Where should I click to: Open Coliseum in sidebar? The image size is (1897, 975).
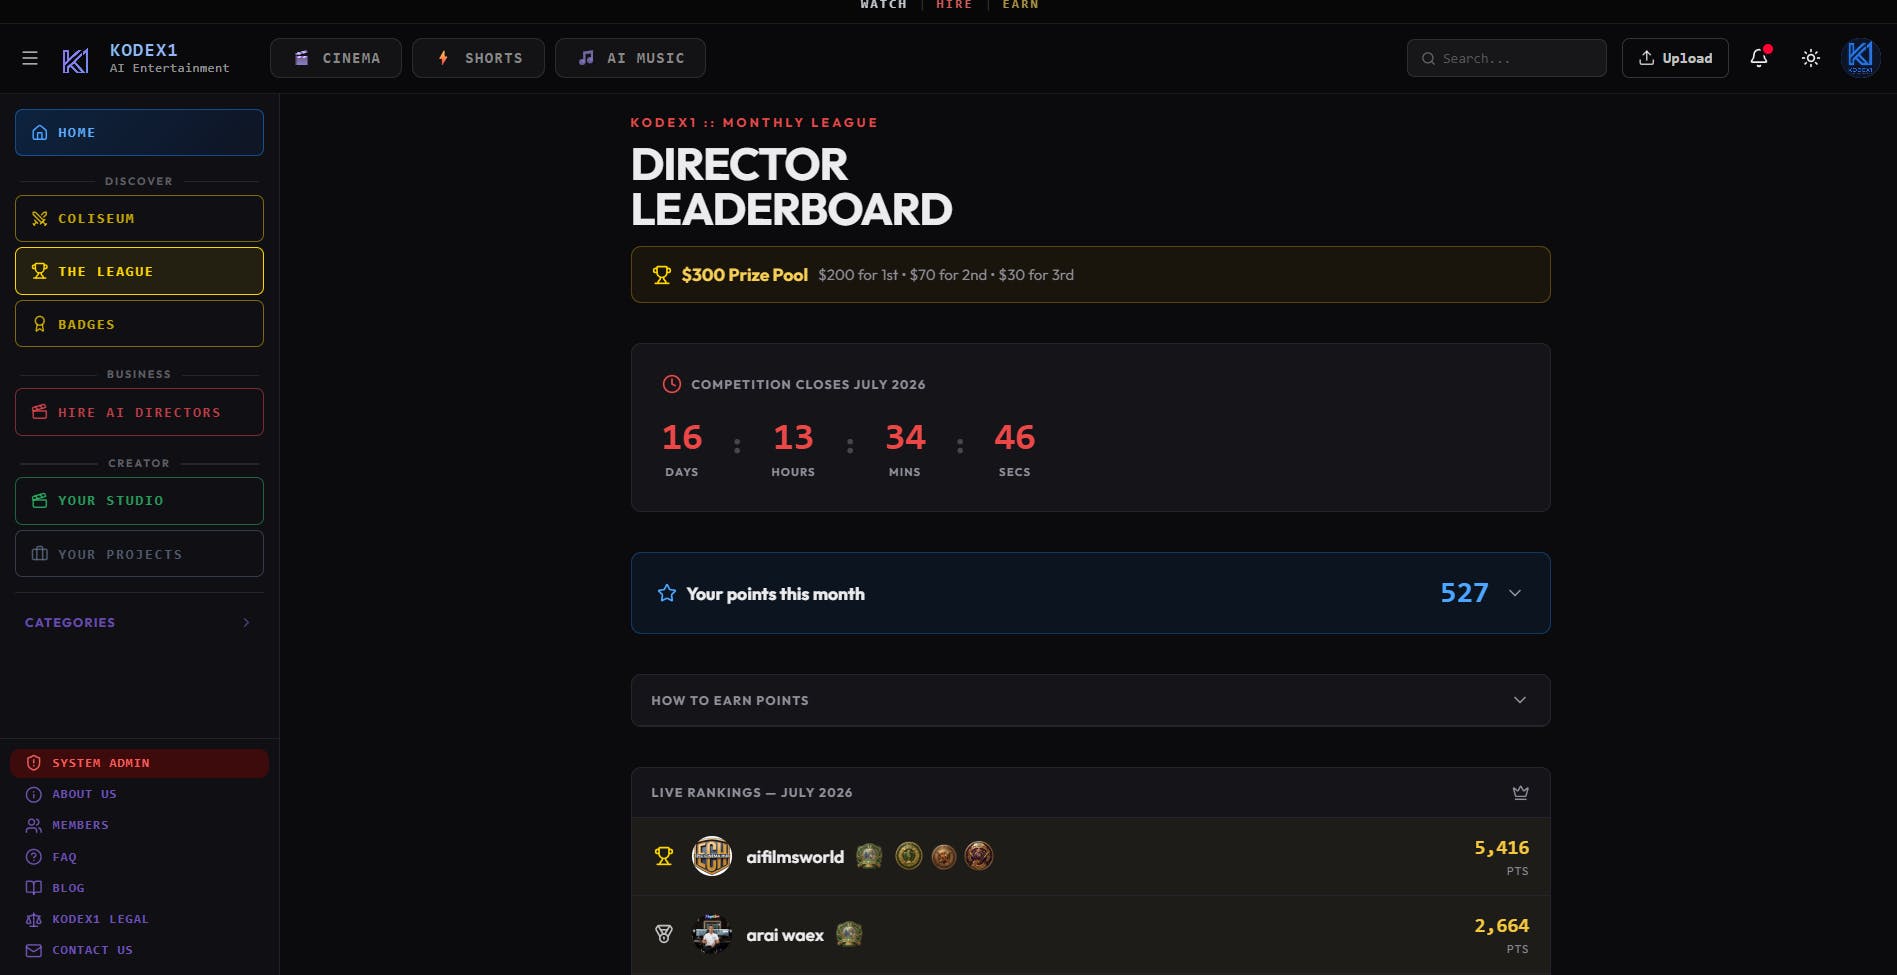[x=139, y=218]
